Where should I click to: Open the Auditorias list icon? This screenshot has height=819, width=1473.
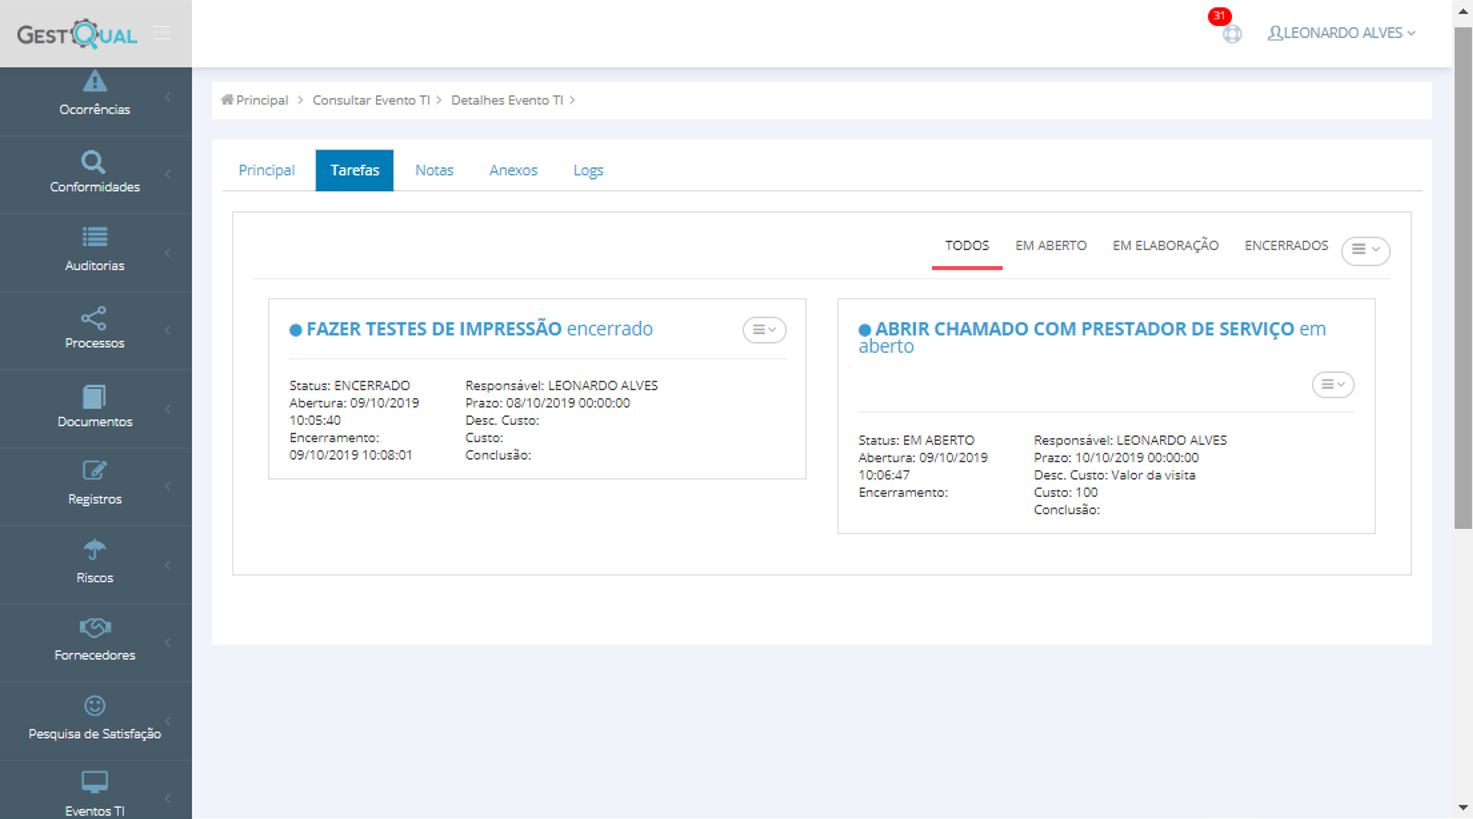[x=94, y=237]
